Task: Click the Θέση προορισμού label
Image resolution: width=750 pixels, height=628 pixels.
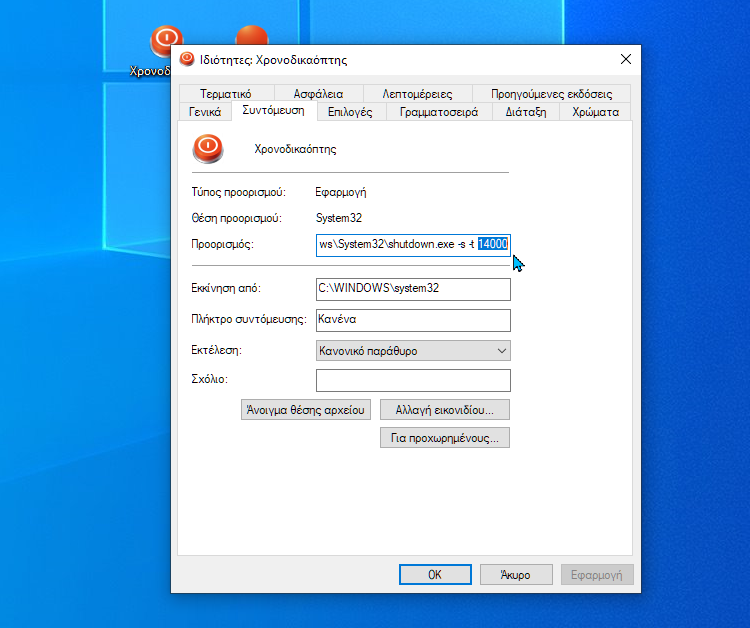Action: 236,218
